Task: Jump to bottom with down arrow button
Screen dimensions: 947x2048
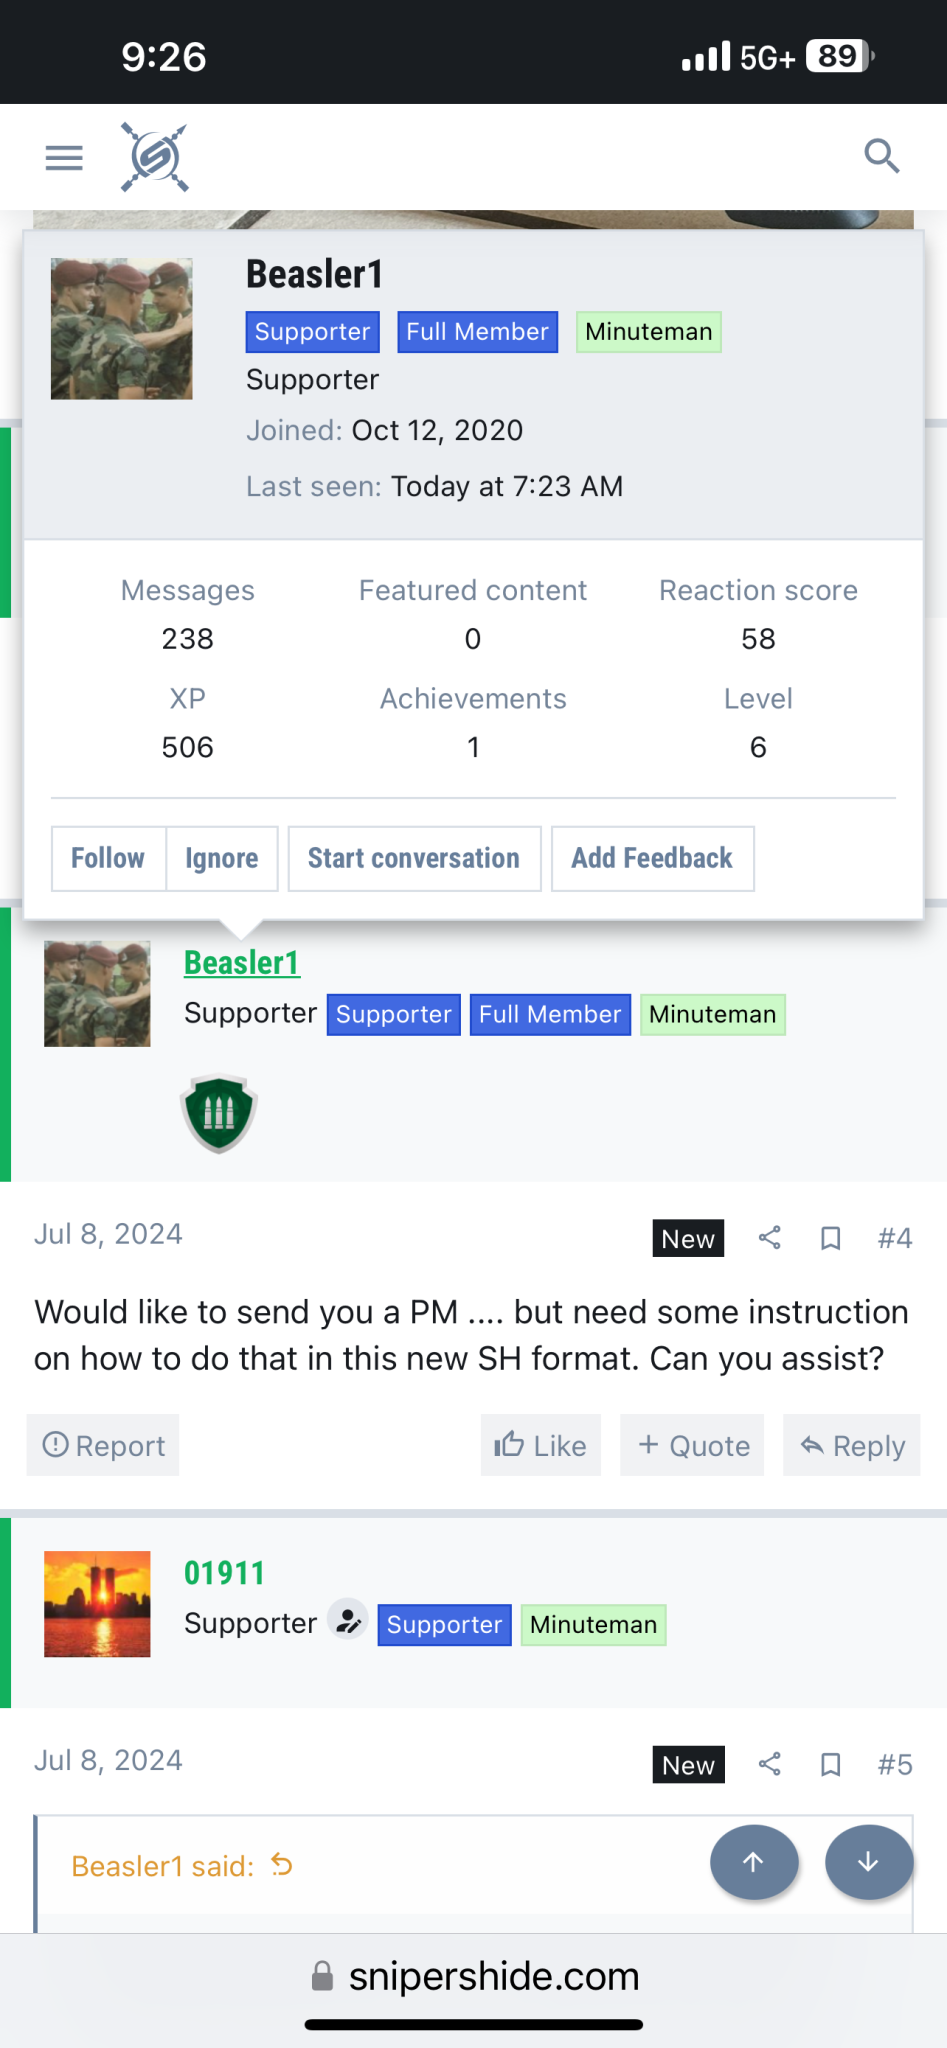Action: [x=869, y=1861]
